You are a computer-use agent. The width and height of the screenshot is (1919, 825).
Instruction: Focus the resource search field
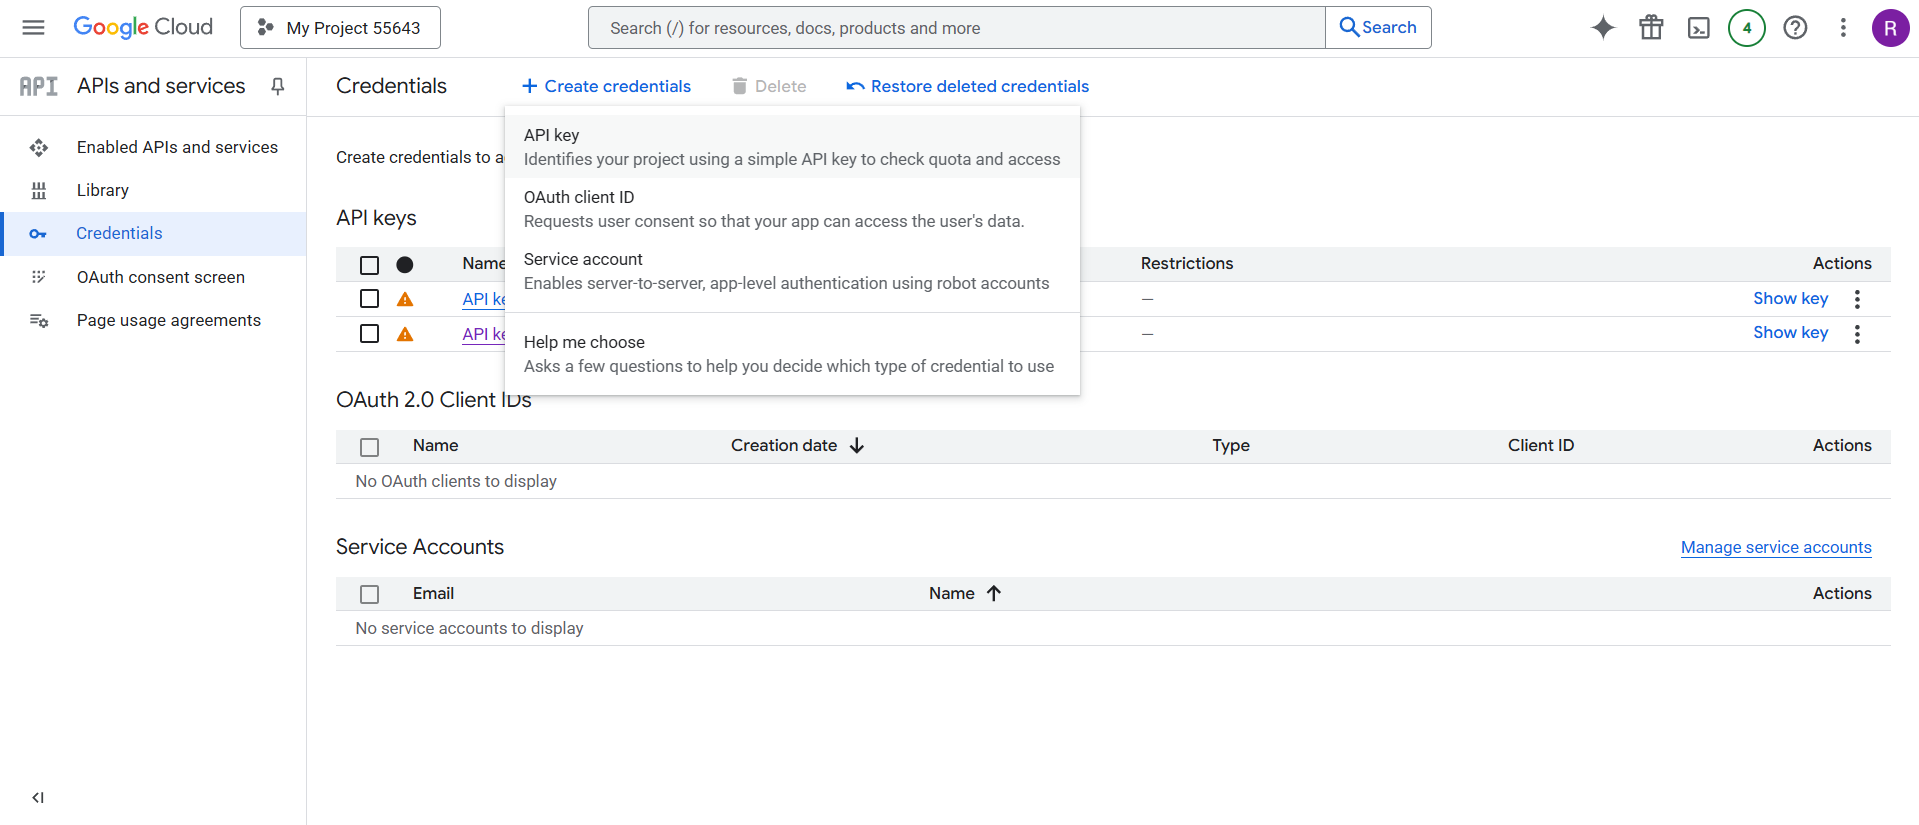tap(957, 28)
